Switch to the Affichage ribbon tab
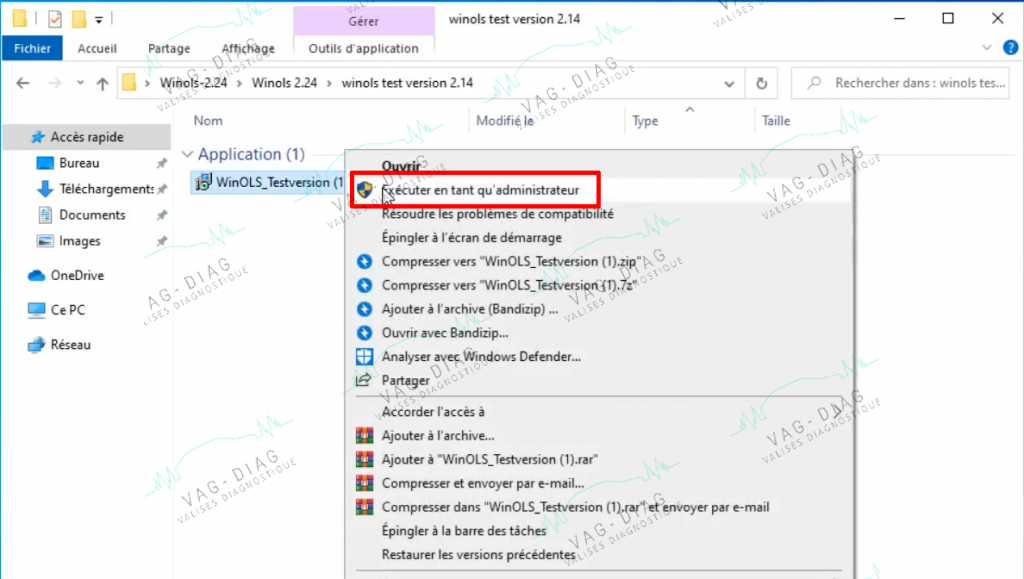The image size is (1024, 579). click(248, 48)
